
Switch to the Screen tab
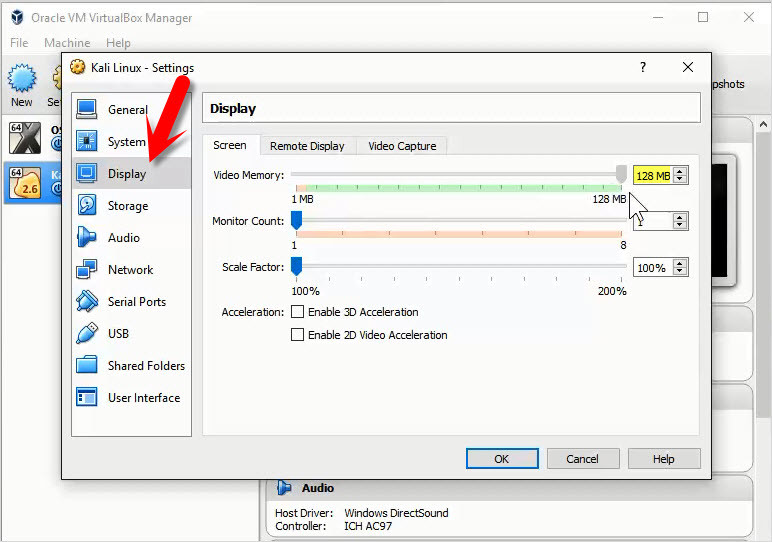(230, 145)
